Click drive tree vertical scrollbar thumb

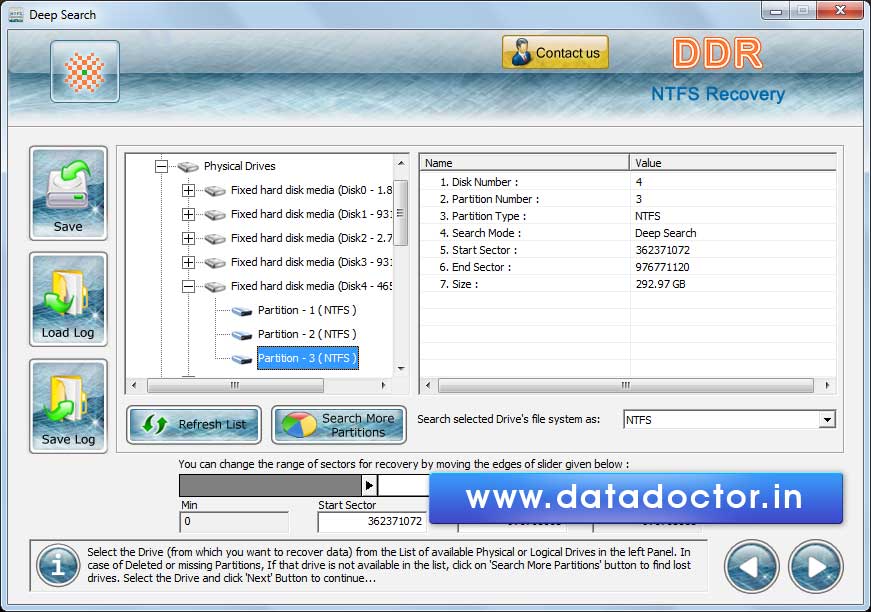[x=401, y=212]
